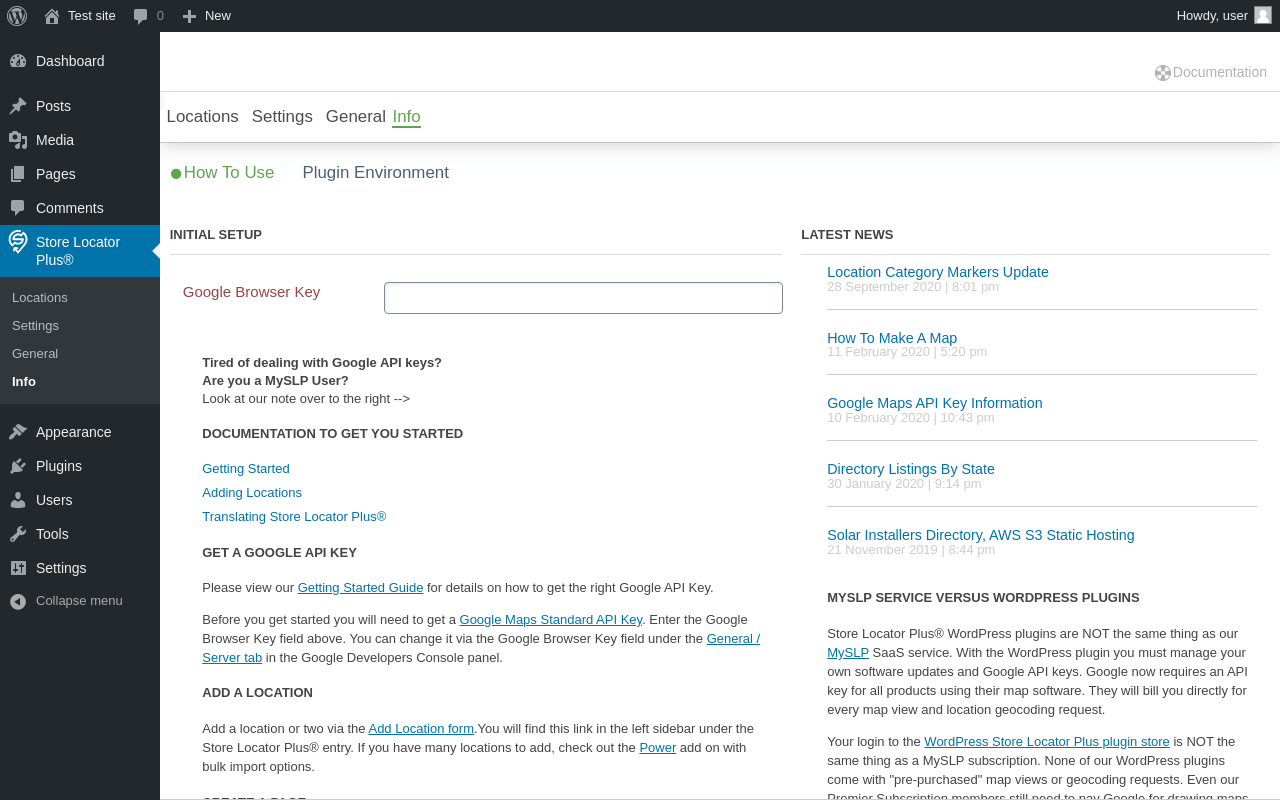The height and width of the screenshot is (800, 1280).
Task: Click the Dashboard gauge icon
Action: coord(18,61)
